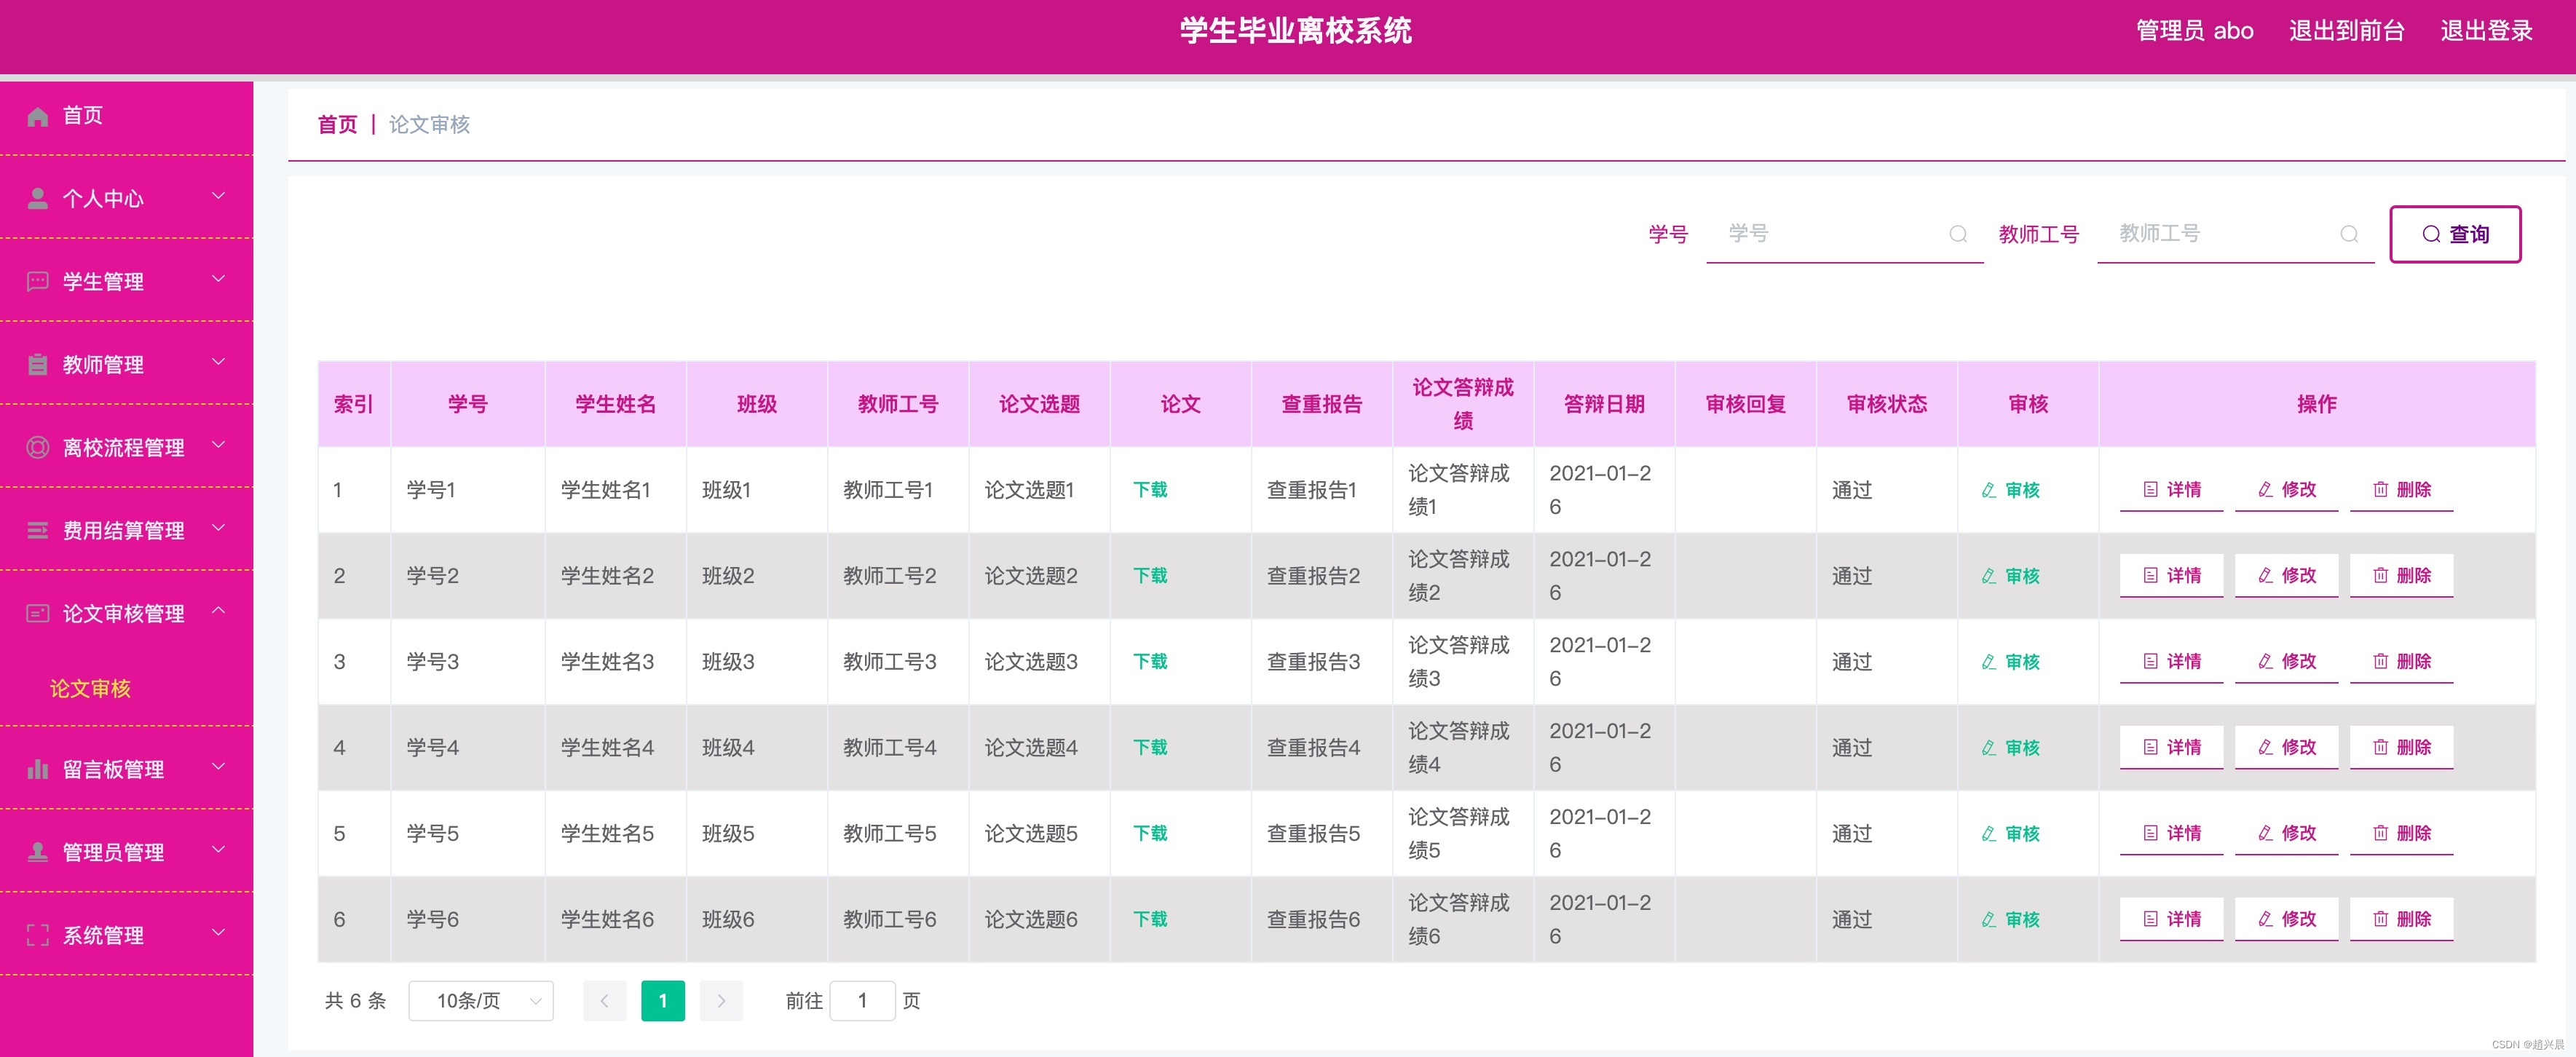The image size is (2576, 1057).
Task: Expand the 教师管理 menu chevron
Action: pos(219,362)
